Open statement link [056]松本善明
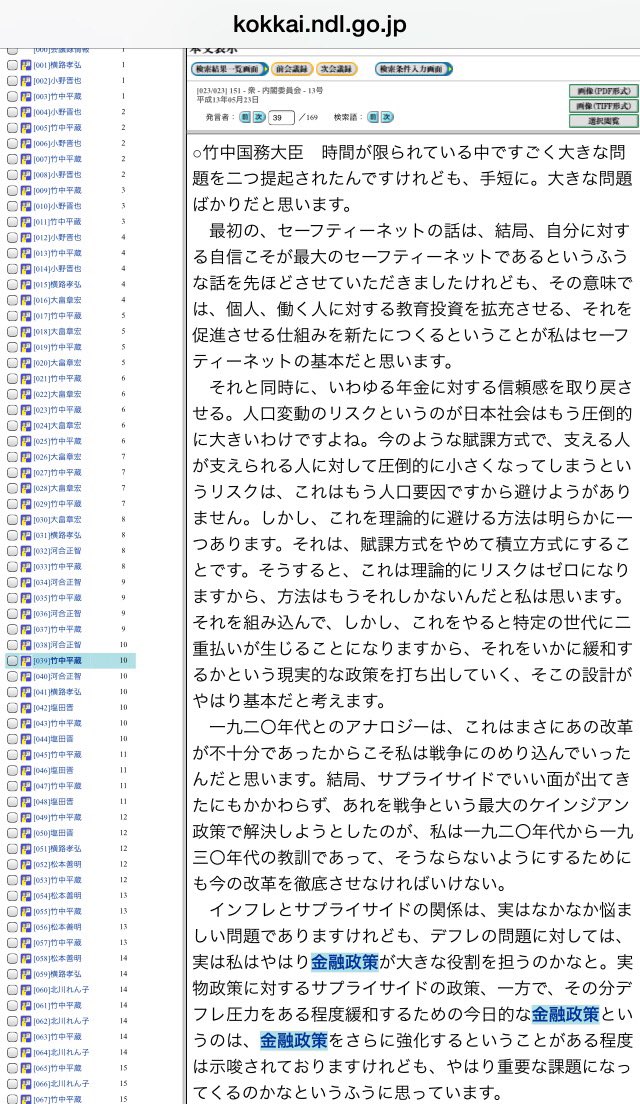Screen dimensions: 640x1104 57,927
